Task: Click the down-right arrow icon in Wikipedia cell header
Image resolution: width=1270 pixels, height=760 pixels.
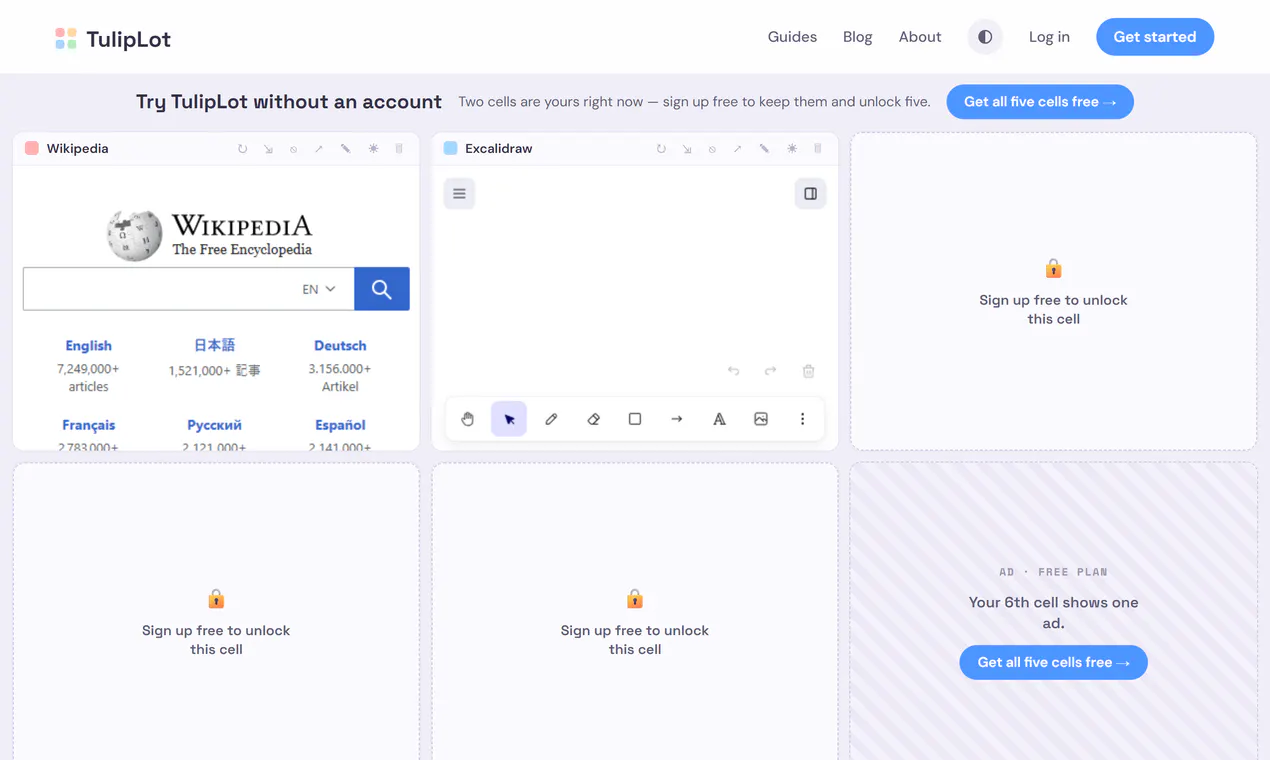Action: 268,149
